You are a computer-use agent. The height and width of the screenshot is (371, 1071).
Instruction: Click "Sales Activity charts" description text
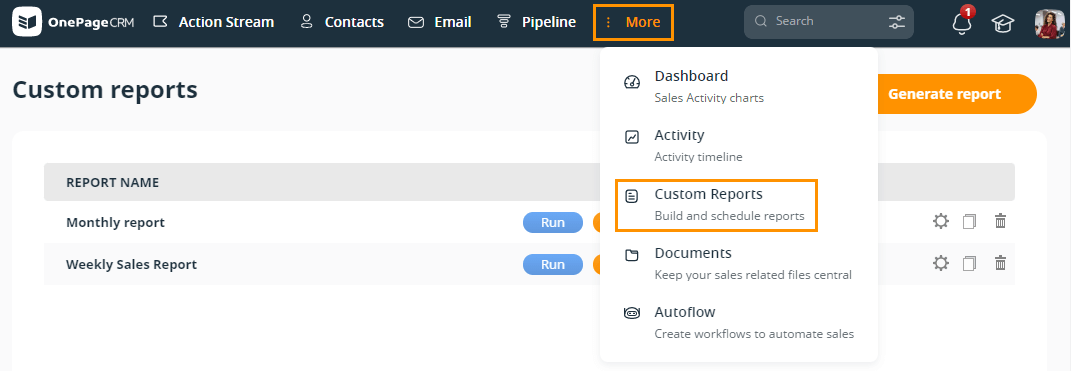[x=709, y=98]
